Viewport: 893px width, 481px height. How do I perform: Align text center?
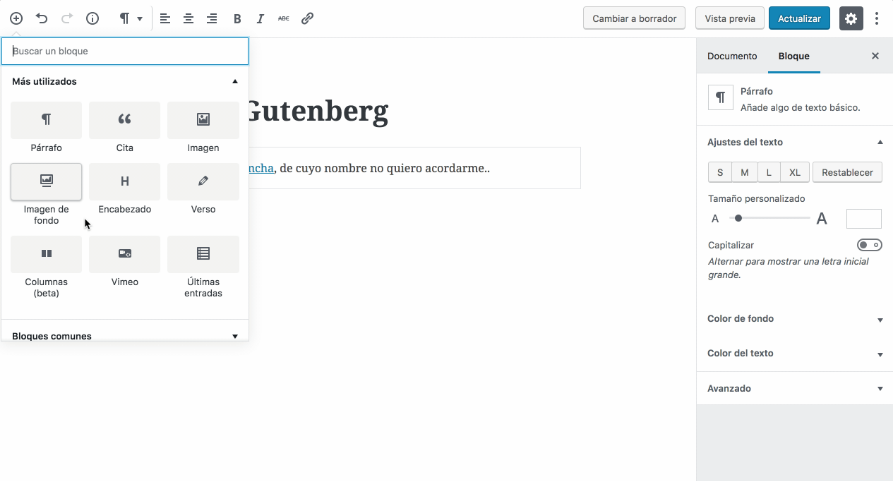click(x=188, y=18)
